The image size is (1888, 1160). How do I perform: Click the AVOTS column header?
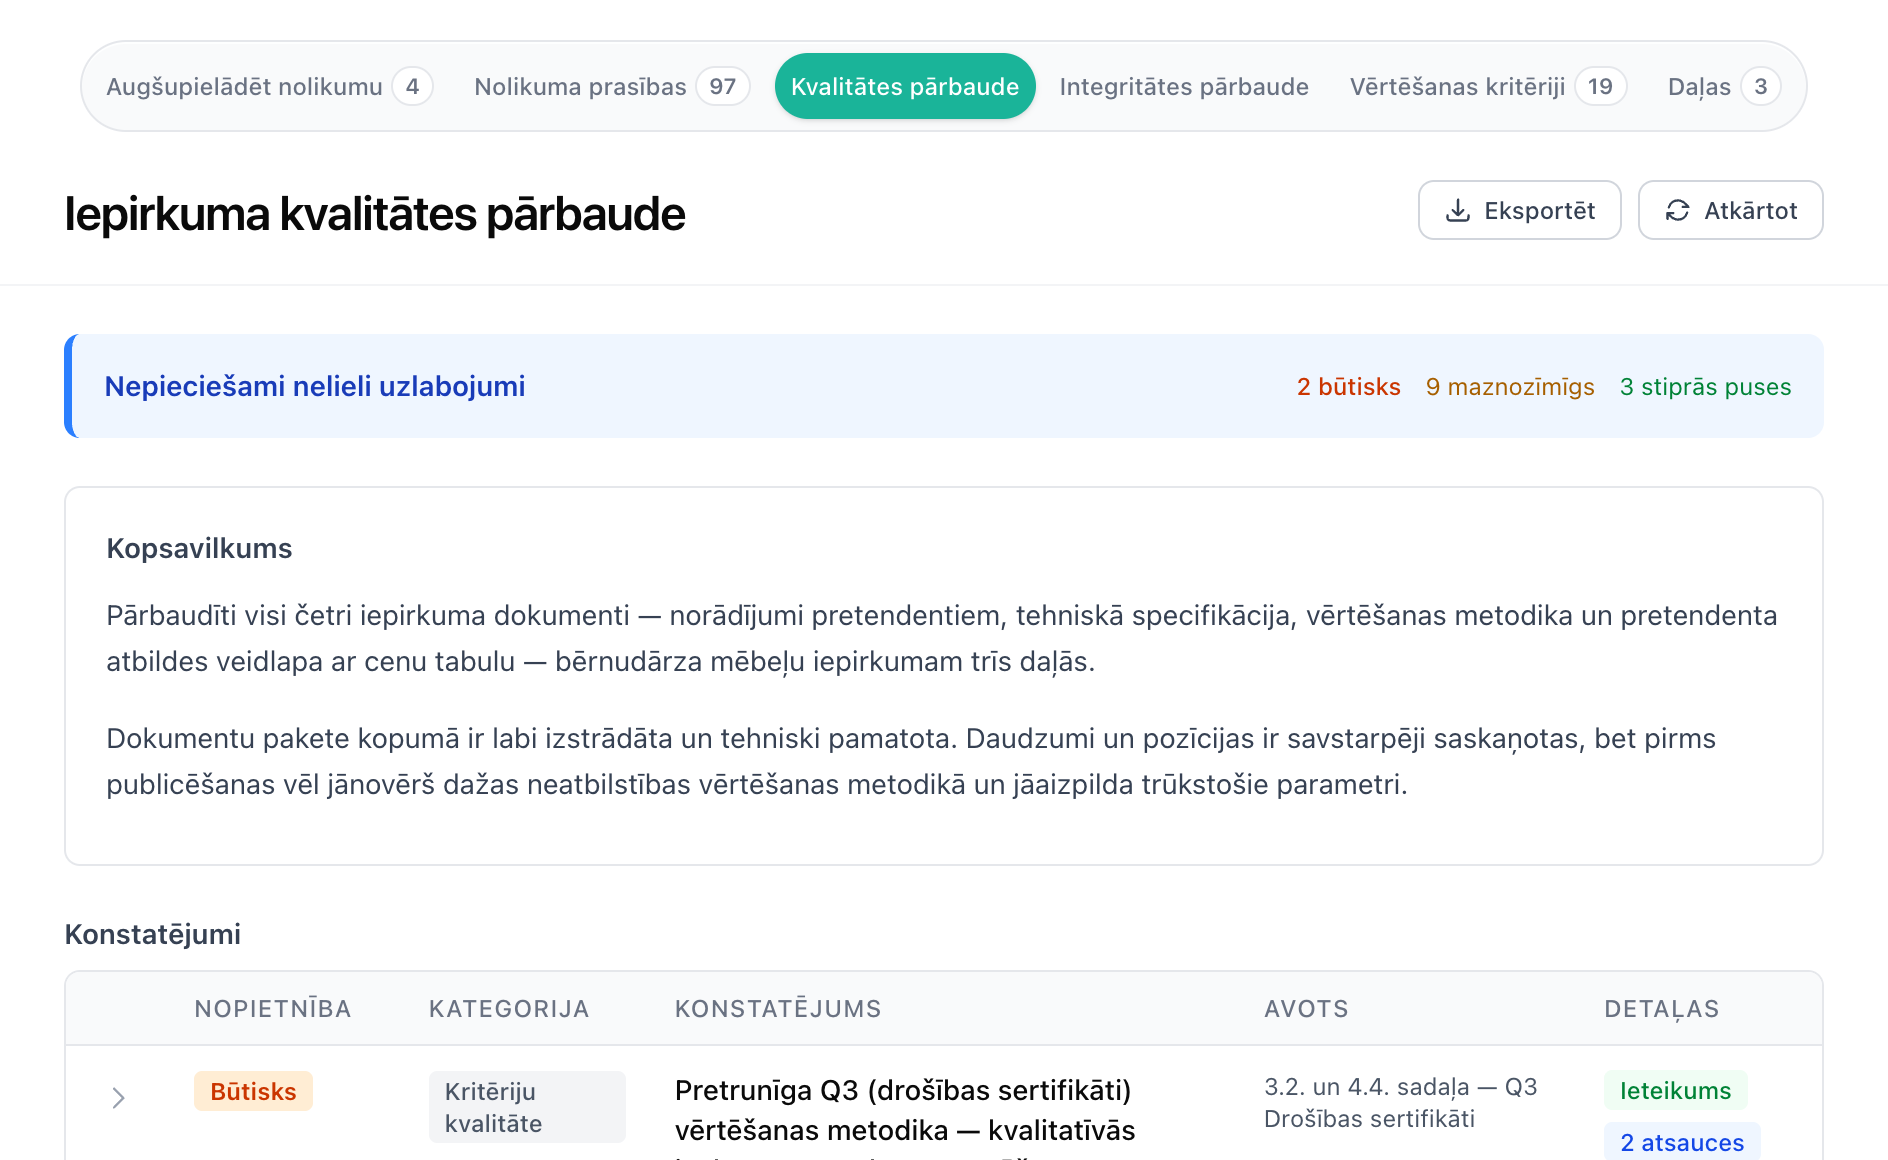pos(1306,1009)
